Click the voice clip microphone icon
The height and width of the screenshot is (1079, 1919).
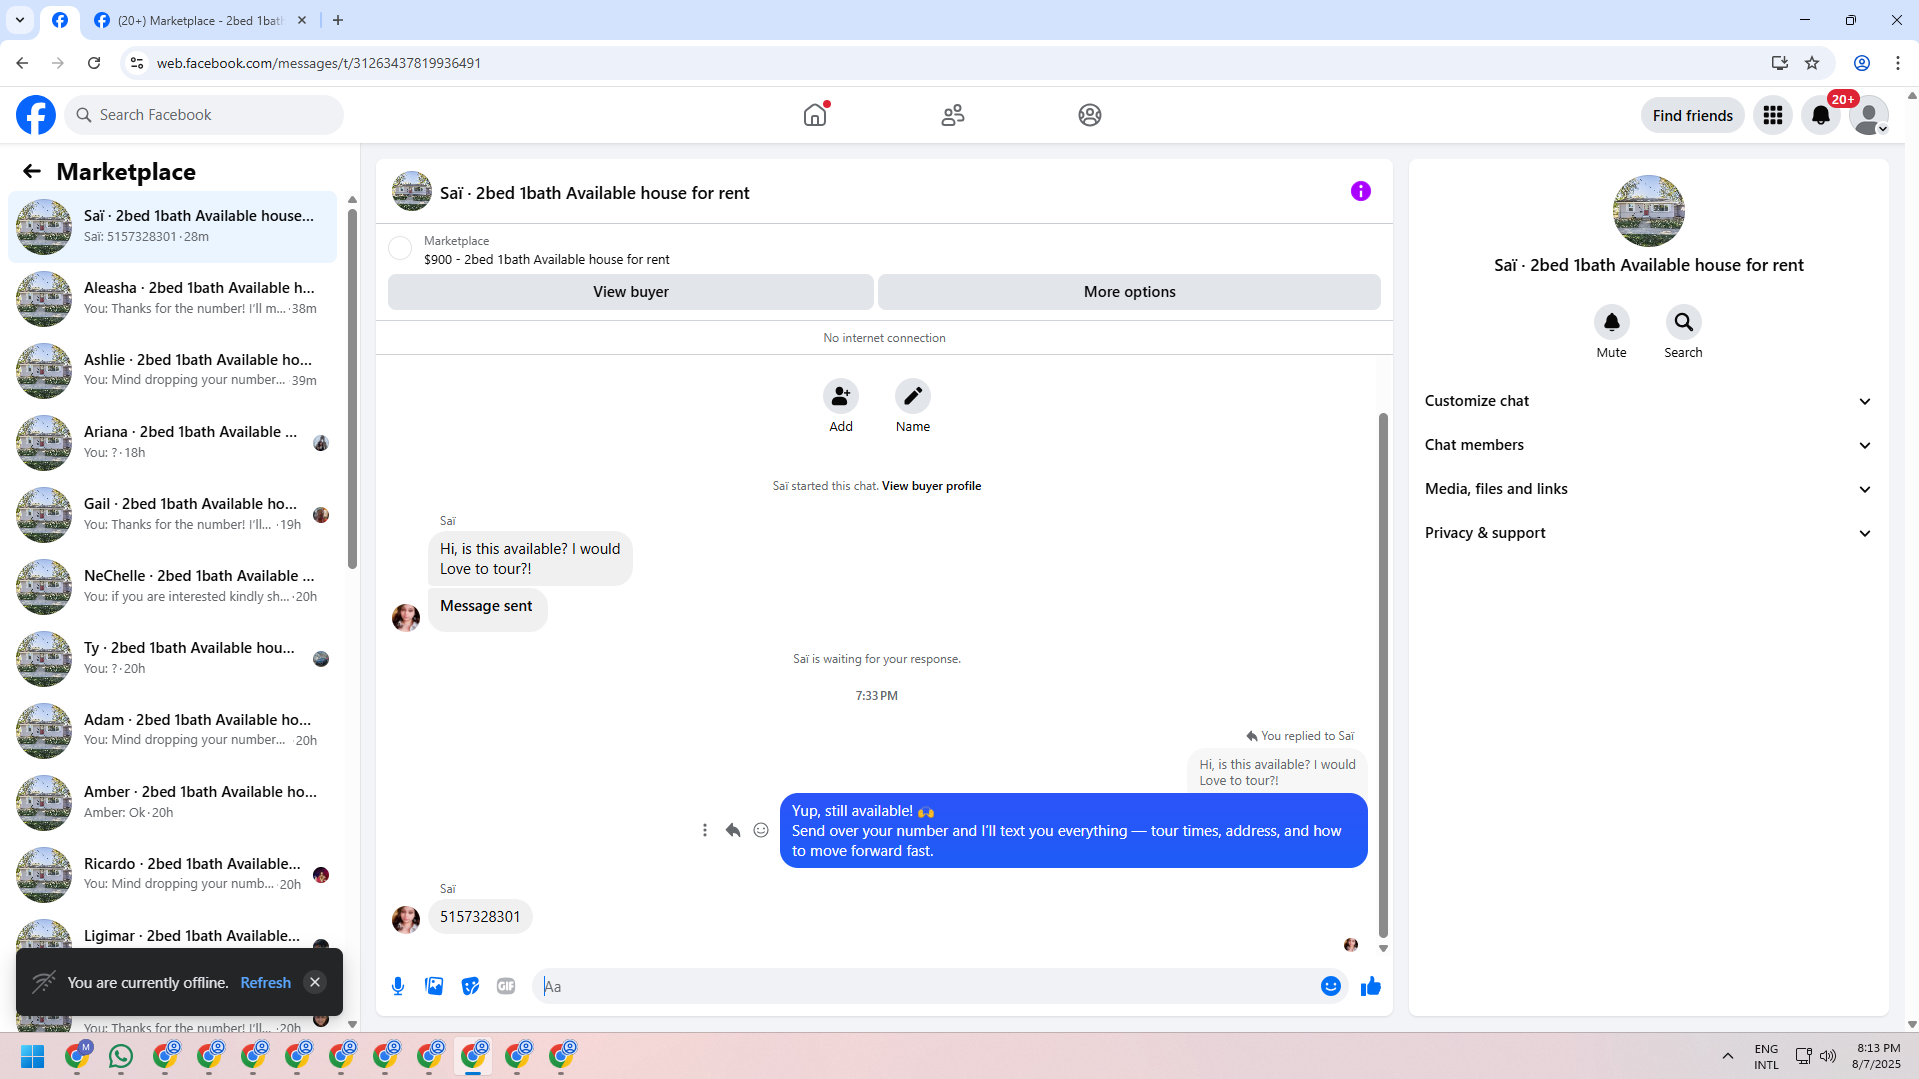[398, 986]
